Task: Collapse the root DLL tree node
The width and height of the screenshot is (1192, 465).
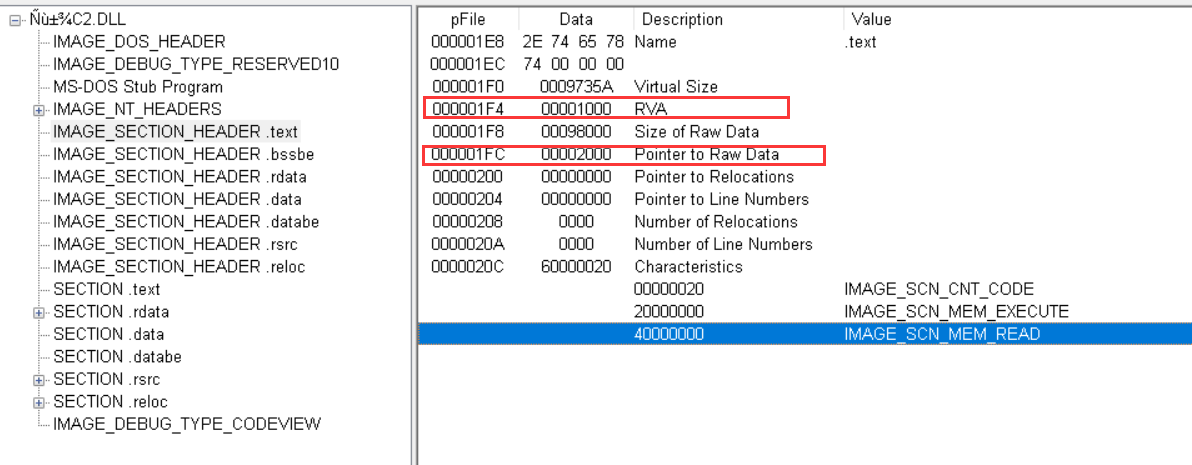Action: point(15,19)
